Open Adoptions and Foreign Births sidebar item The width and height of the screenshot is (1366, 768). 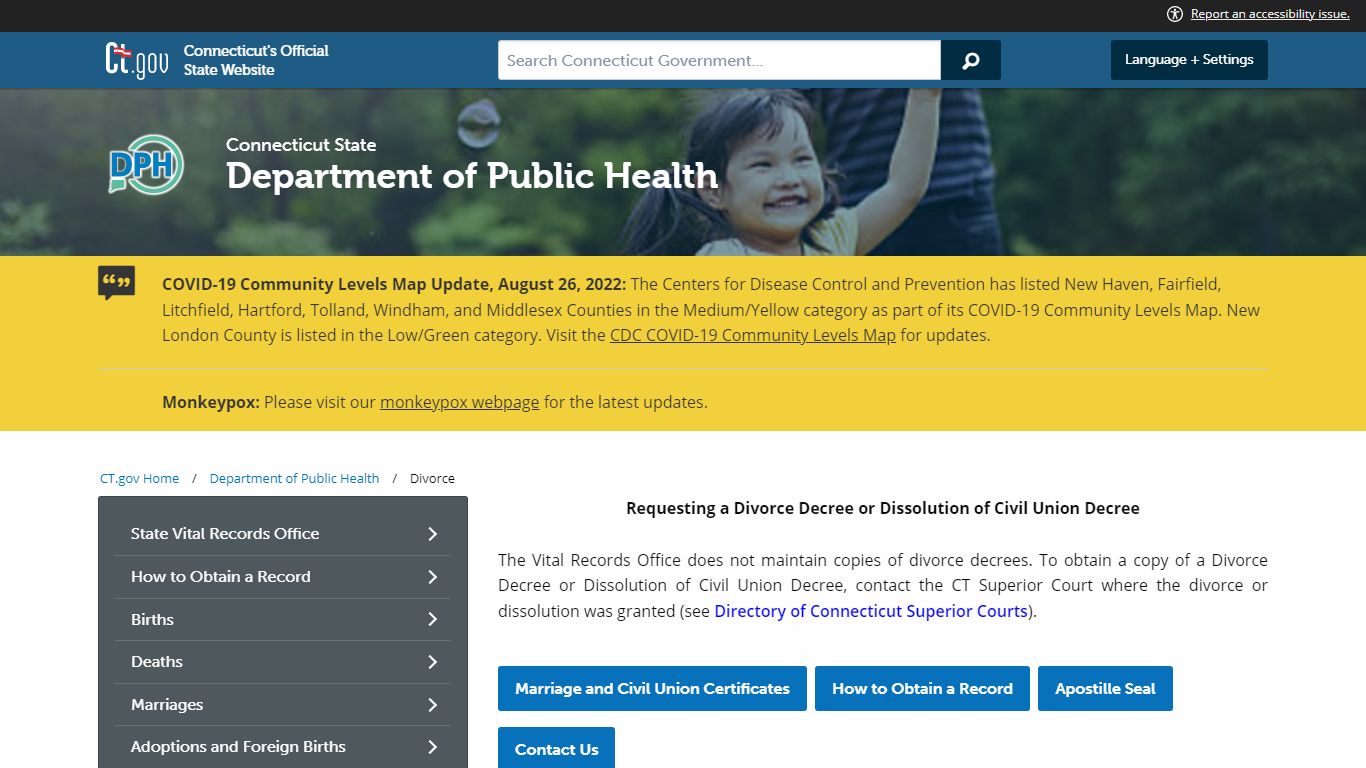pos(283,747)
